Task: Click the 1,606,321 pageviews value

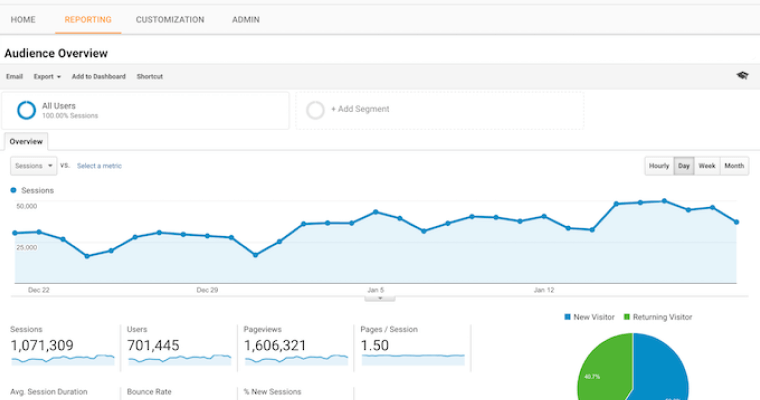Action: 275,345
